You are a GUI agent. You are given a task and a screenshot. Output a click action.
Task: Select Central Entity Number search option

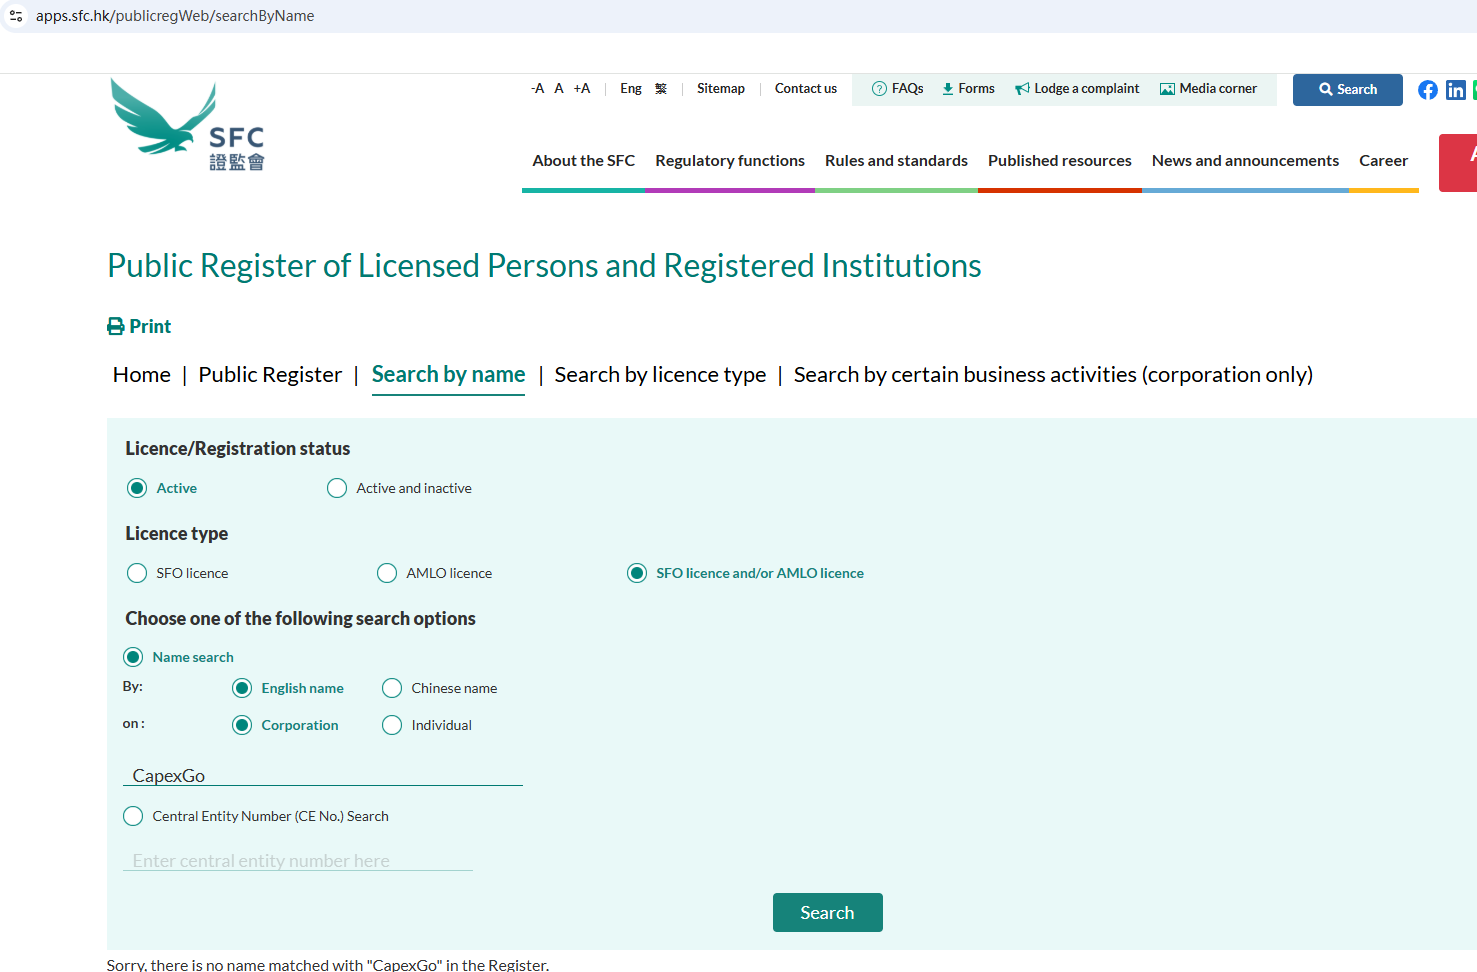click(133, 816)
